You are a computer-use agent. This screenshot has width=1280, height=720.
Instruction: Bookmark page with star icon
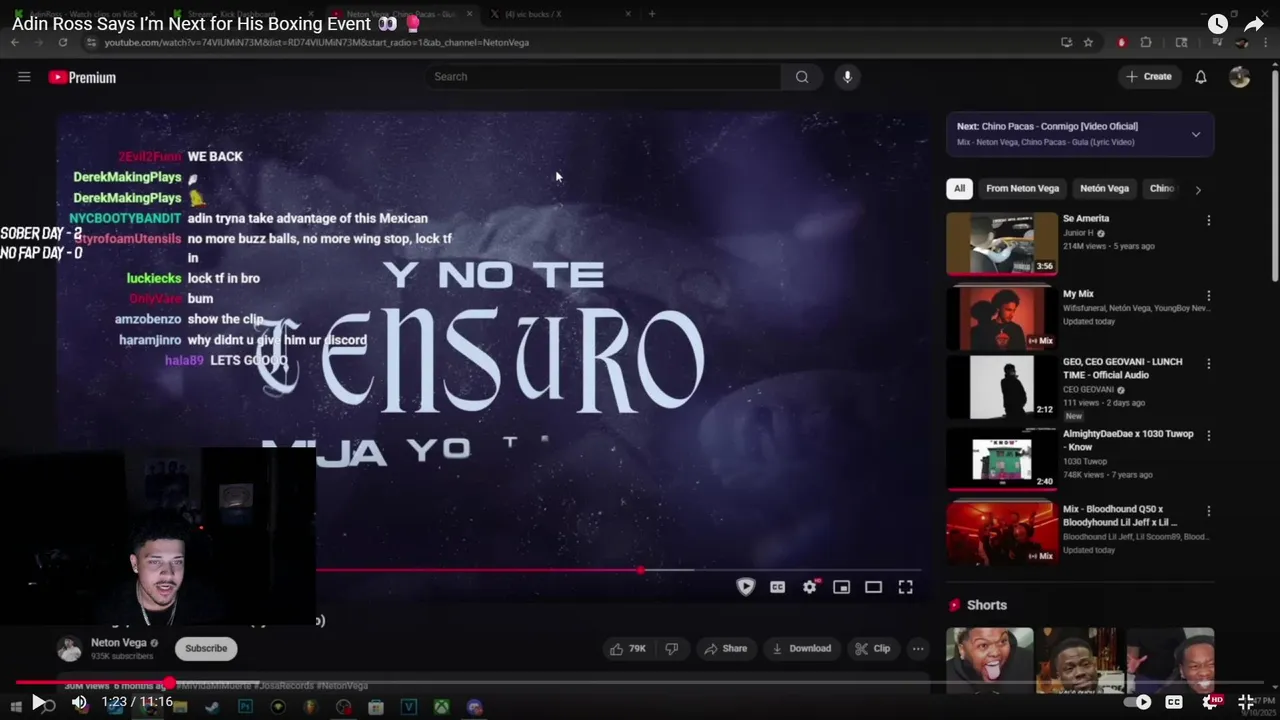(1088, 42)
